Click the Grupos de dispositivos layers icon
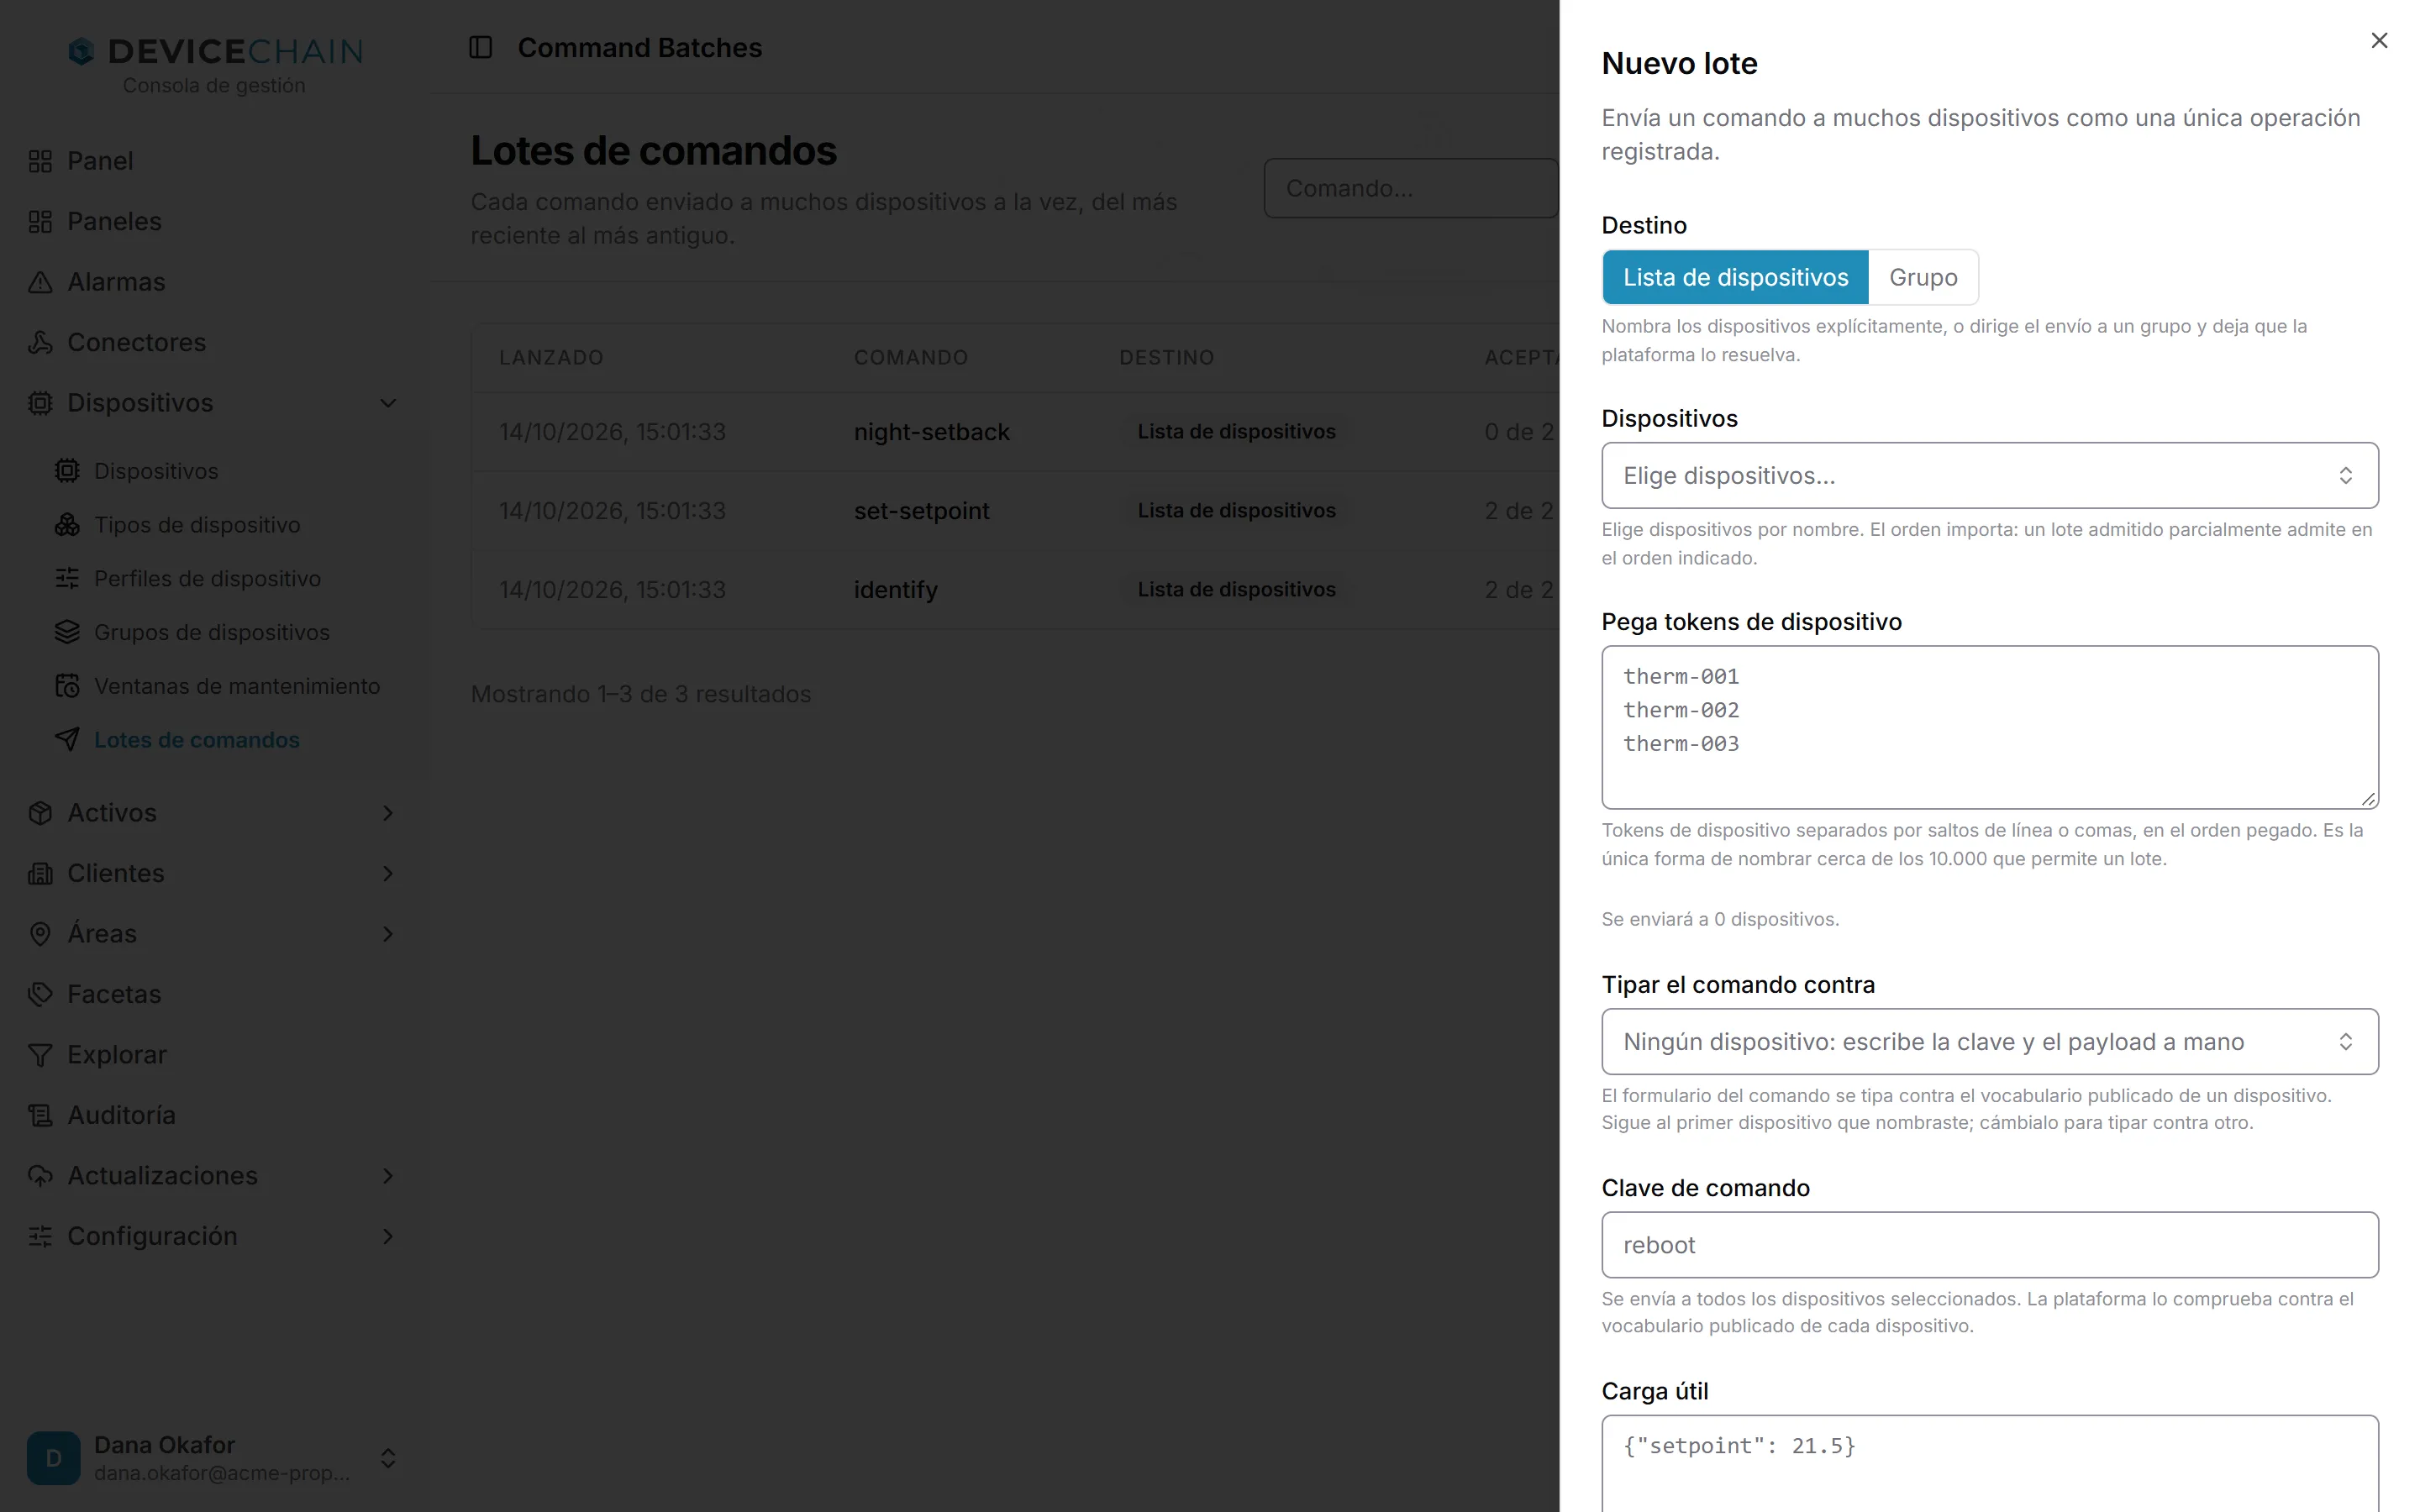The height and width of the screenshot is (1512, 2420). point(67,632)
